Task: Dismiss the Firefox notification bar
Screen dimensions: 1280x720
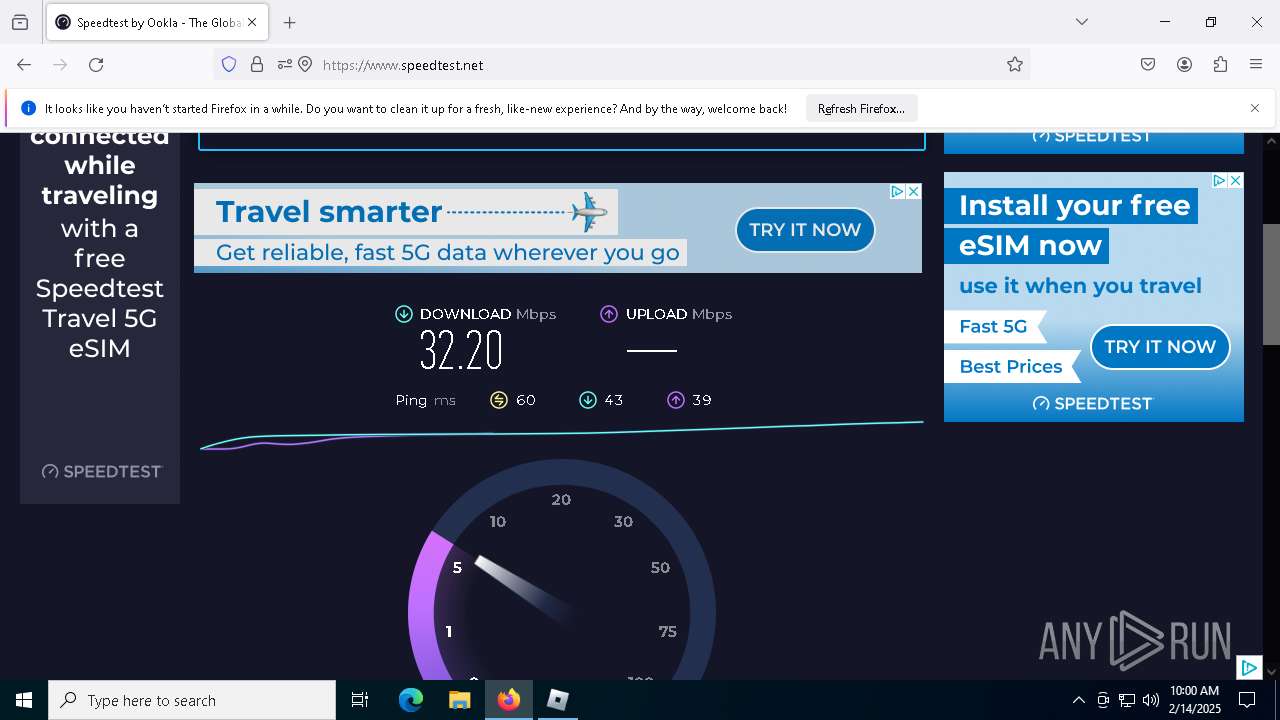Action: click(x=1255, y=108)
